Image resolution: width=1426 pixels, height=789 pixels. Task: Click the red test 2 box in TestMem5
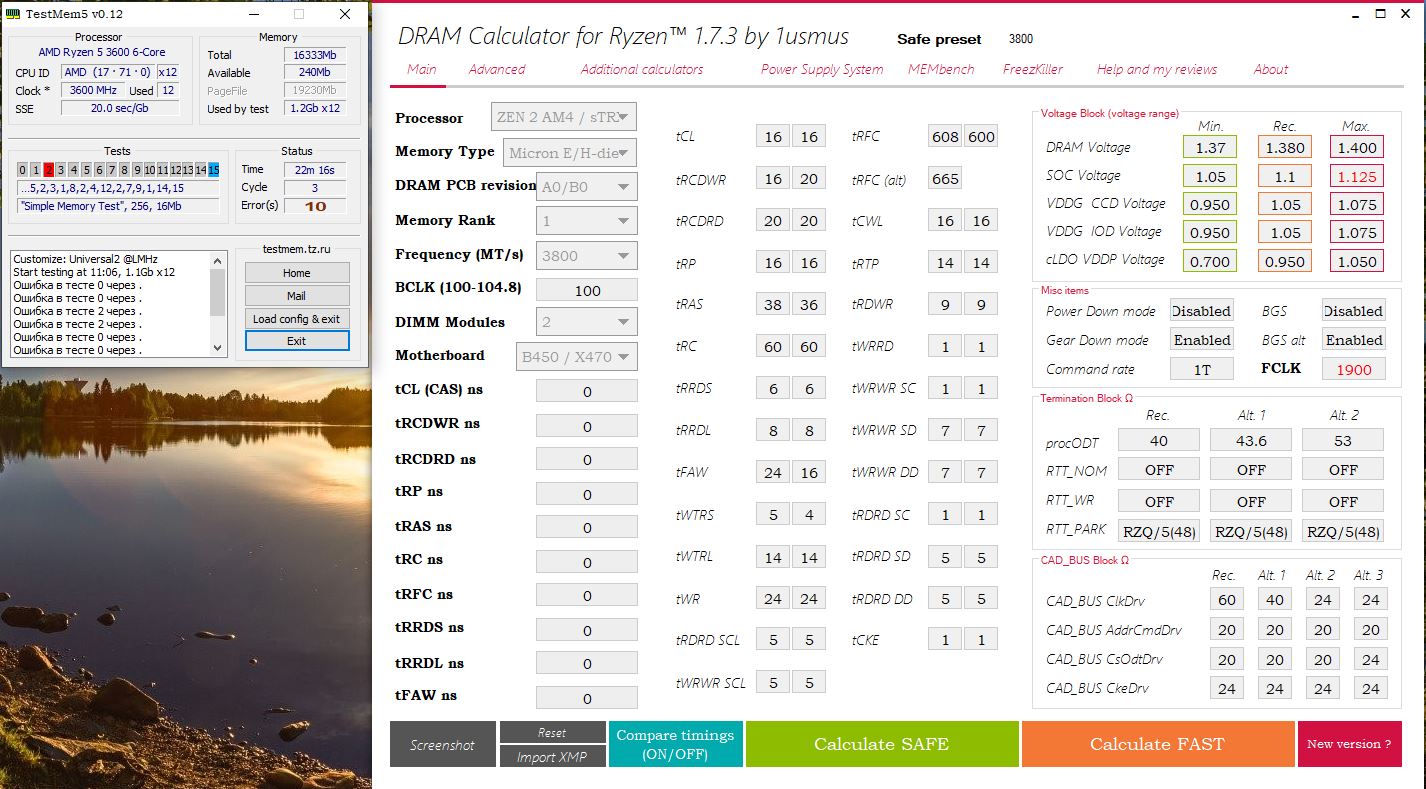[48, 170]
